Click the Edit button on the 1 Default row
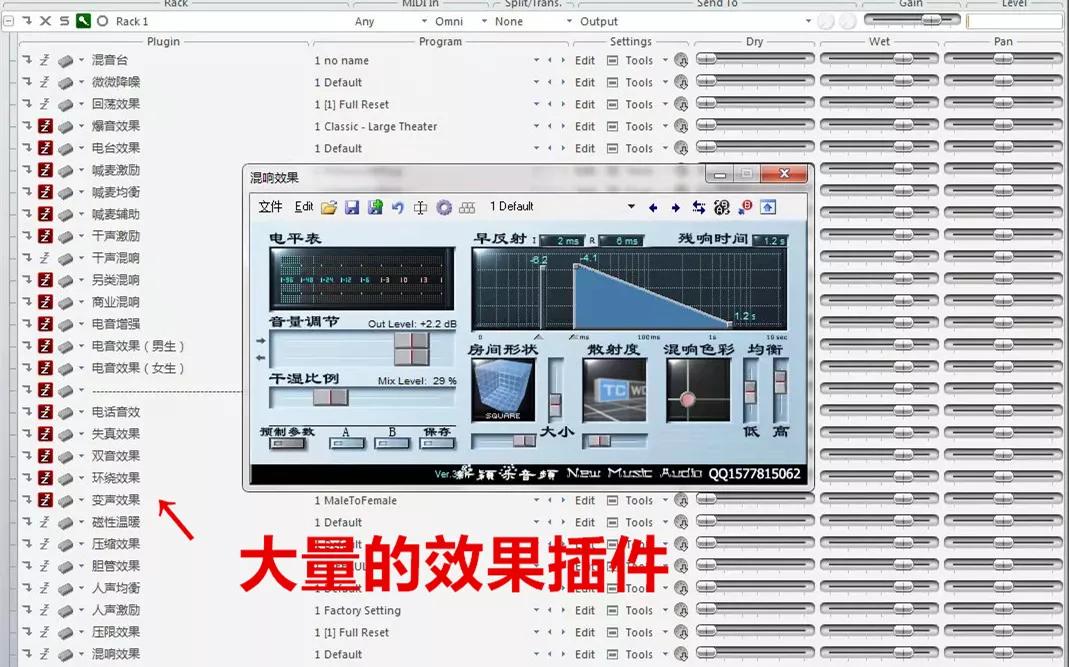 point(584,82)
